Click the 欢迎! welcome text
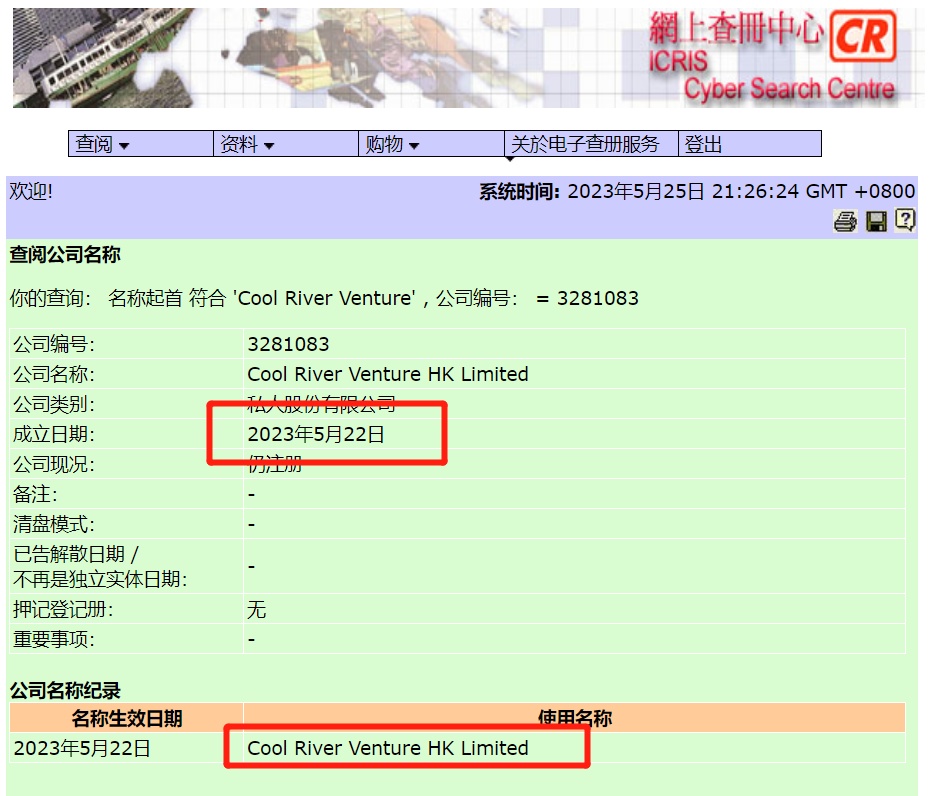Image resolution: width=939 pixels, height=796 pixels. [x=31, y=192]
